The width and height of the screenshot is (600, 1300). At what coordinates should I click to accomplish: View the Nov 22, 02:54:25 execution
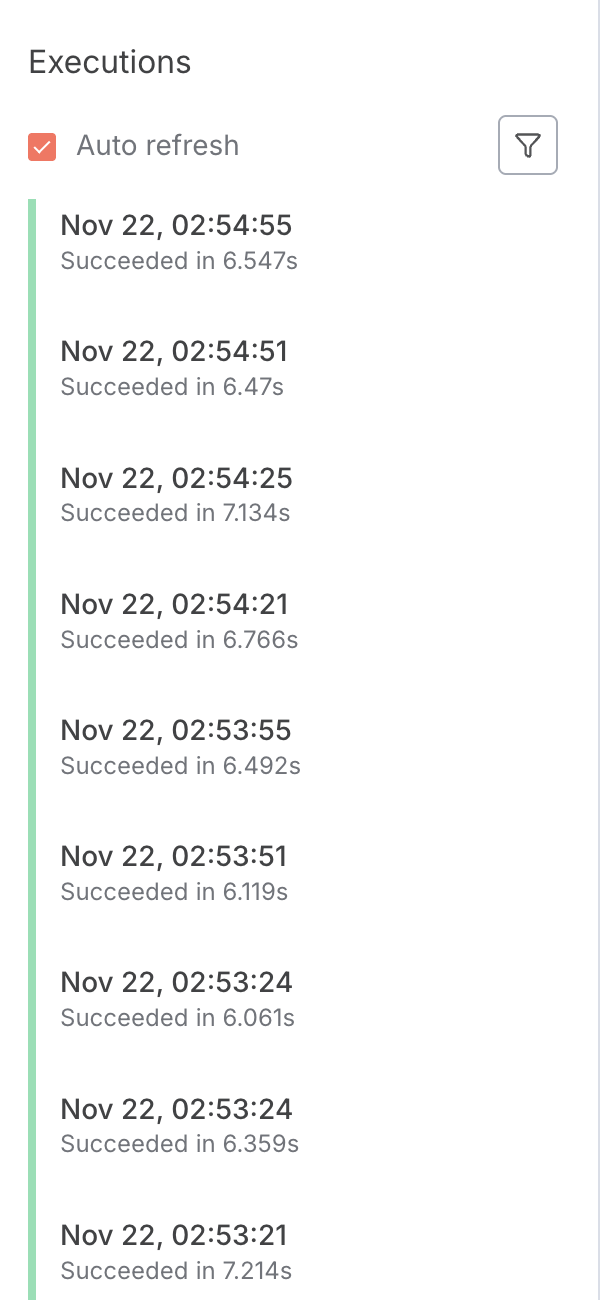pos(176,478)
